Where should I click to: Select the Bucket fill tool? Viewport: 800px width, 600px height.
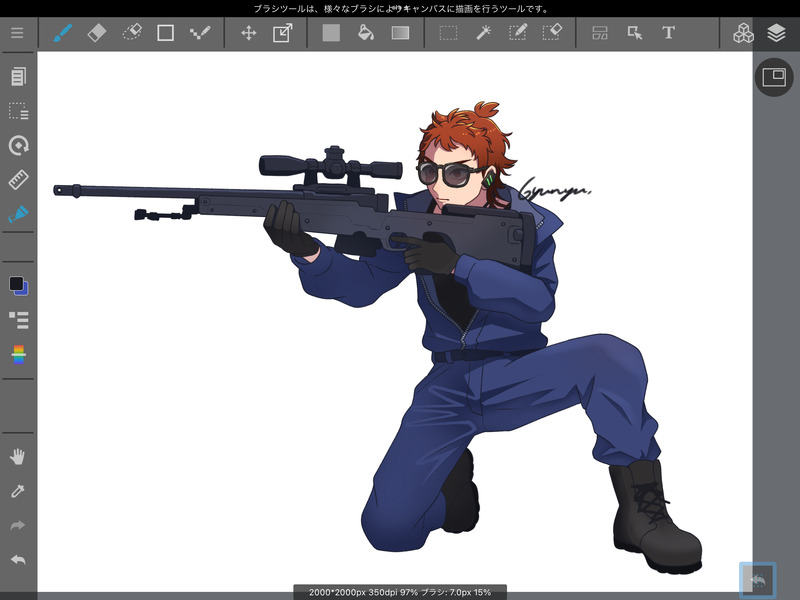point(366,33)
